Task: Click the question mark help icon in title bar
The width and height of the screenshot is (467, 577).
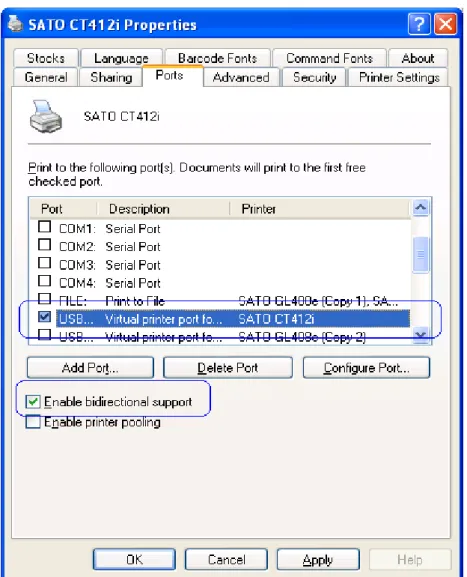Action: click(419, 24)
